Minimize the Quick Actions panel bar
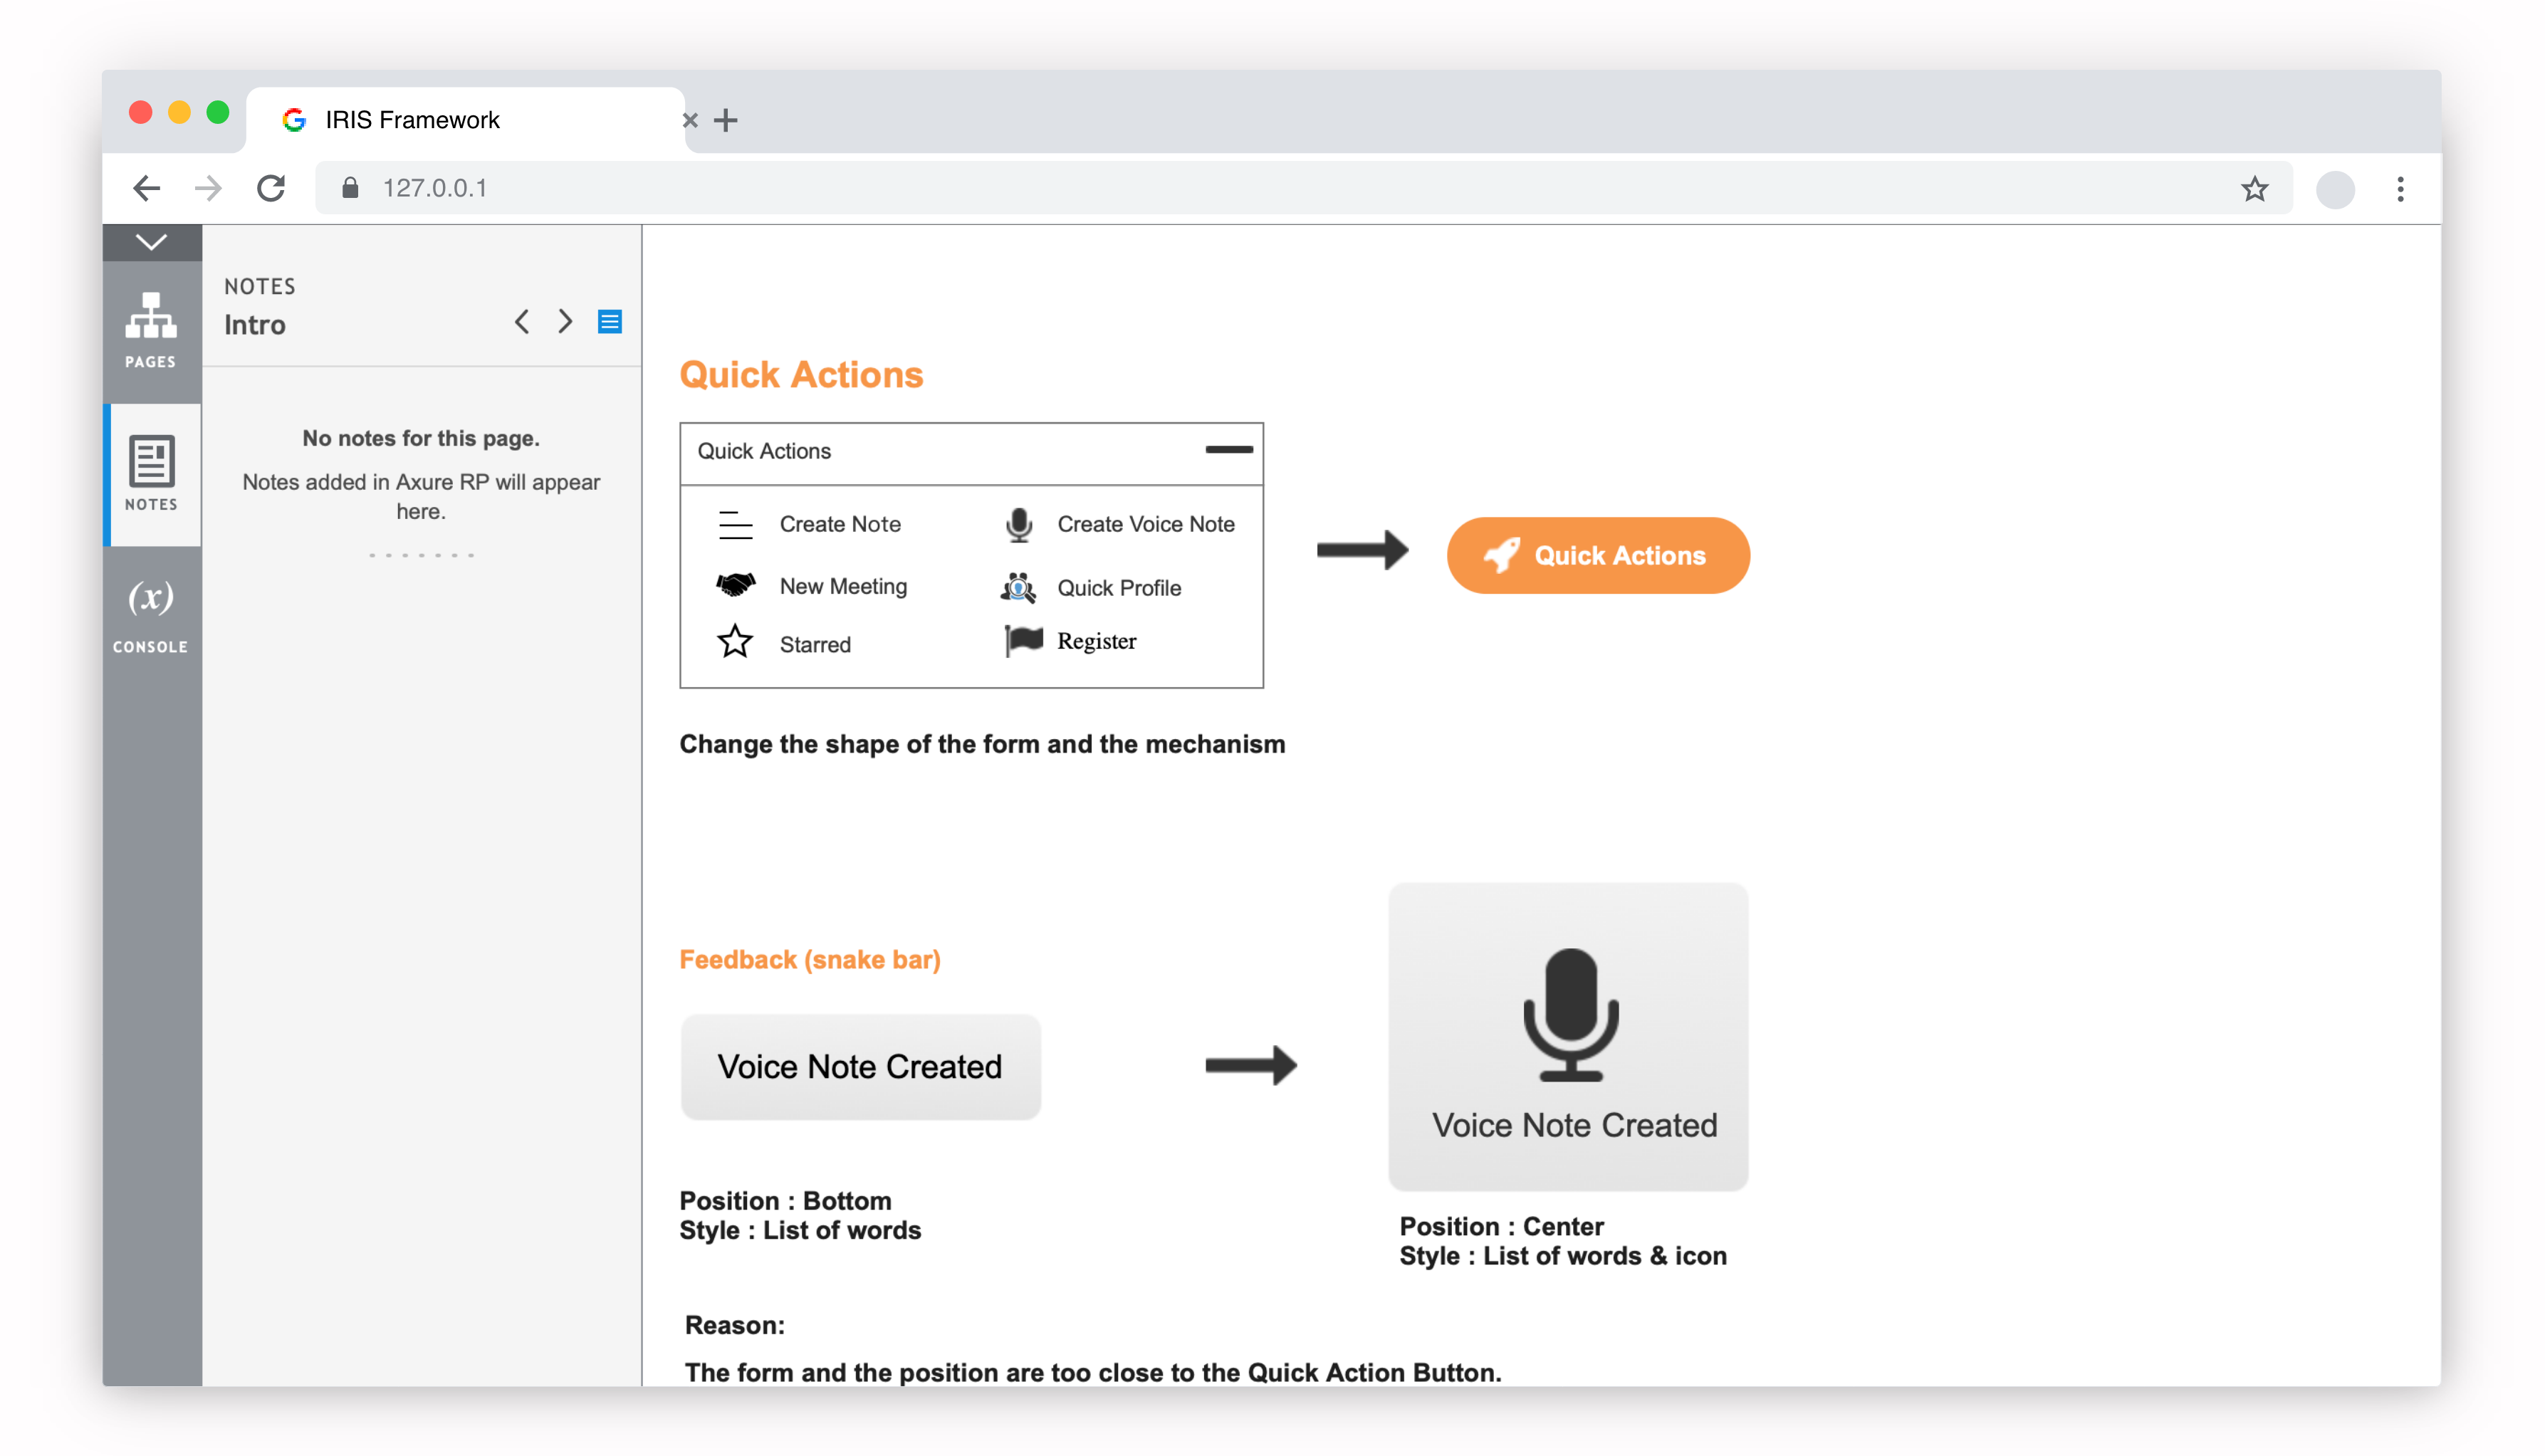Image resolution: width=2545 pixels, height=1456 pixels. (x=1229, y=450)
